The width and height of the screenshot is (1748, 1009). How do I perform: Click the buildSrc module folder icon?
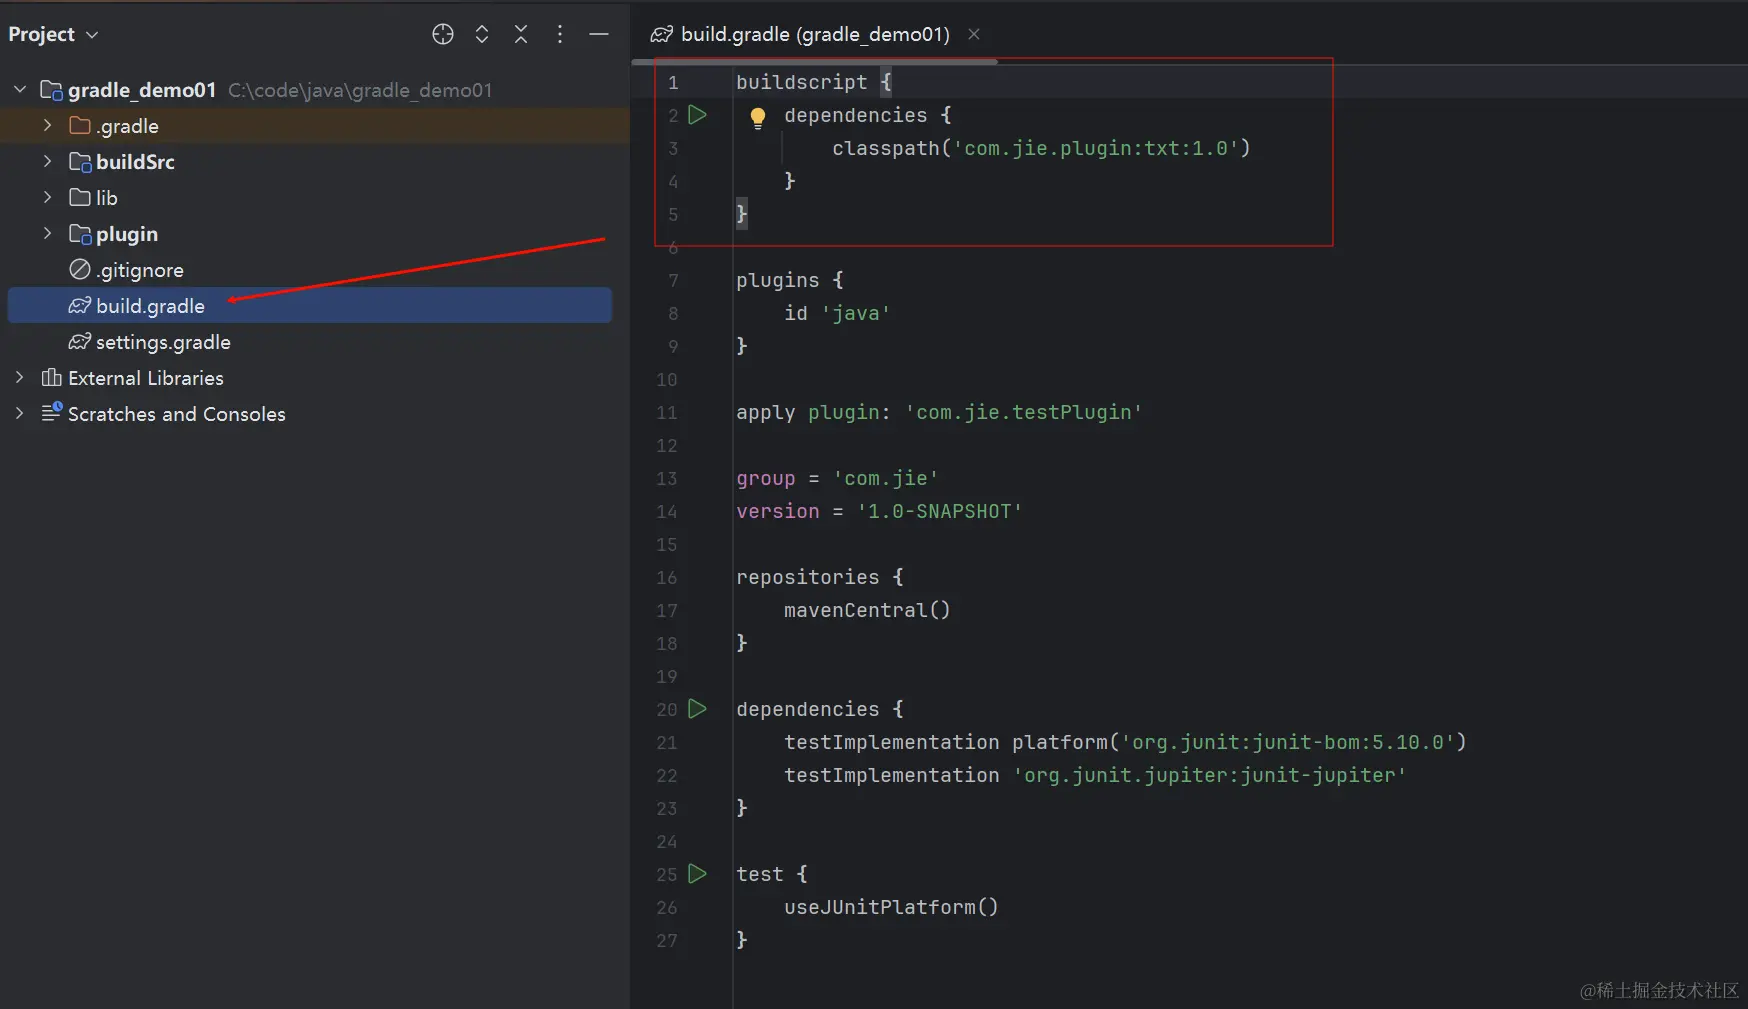point(80,162)
